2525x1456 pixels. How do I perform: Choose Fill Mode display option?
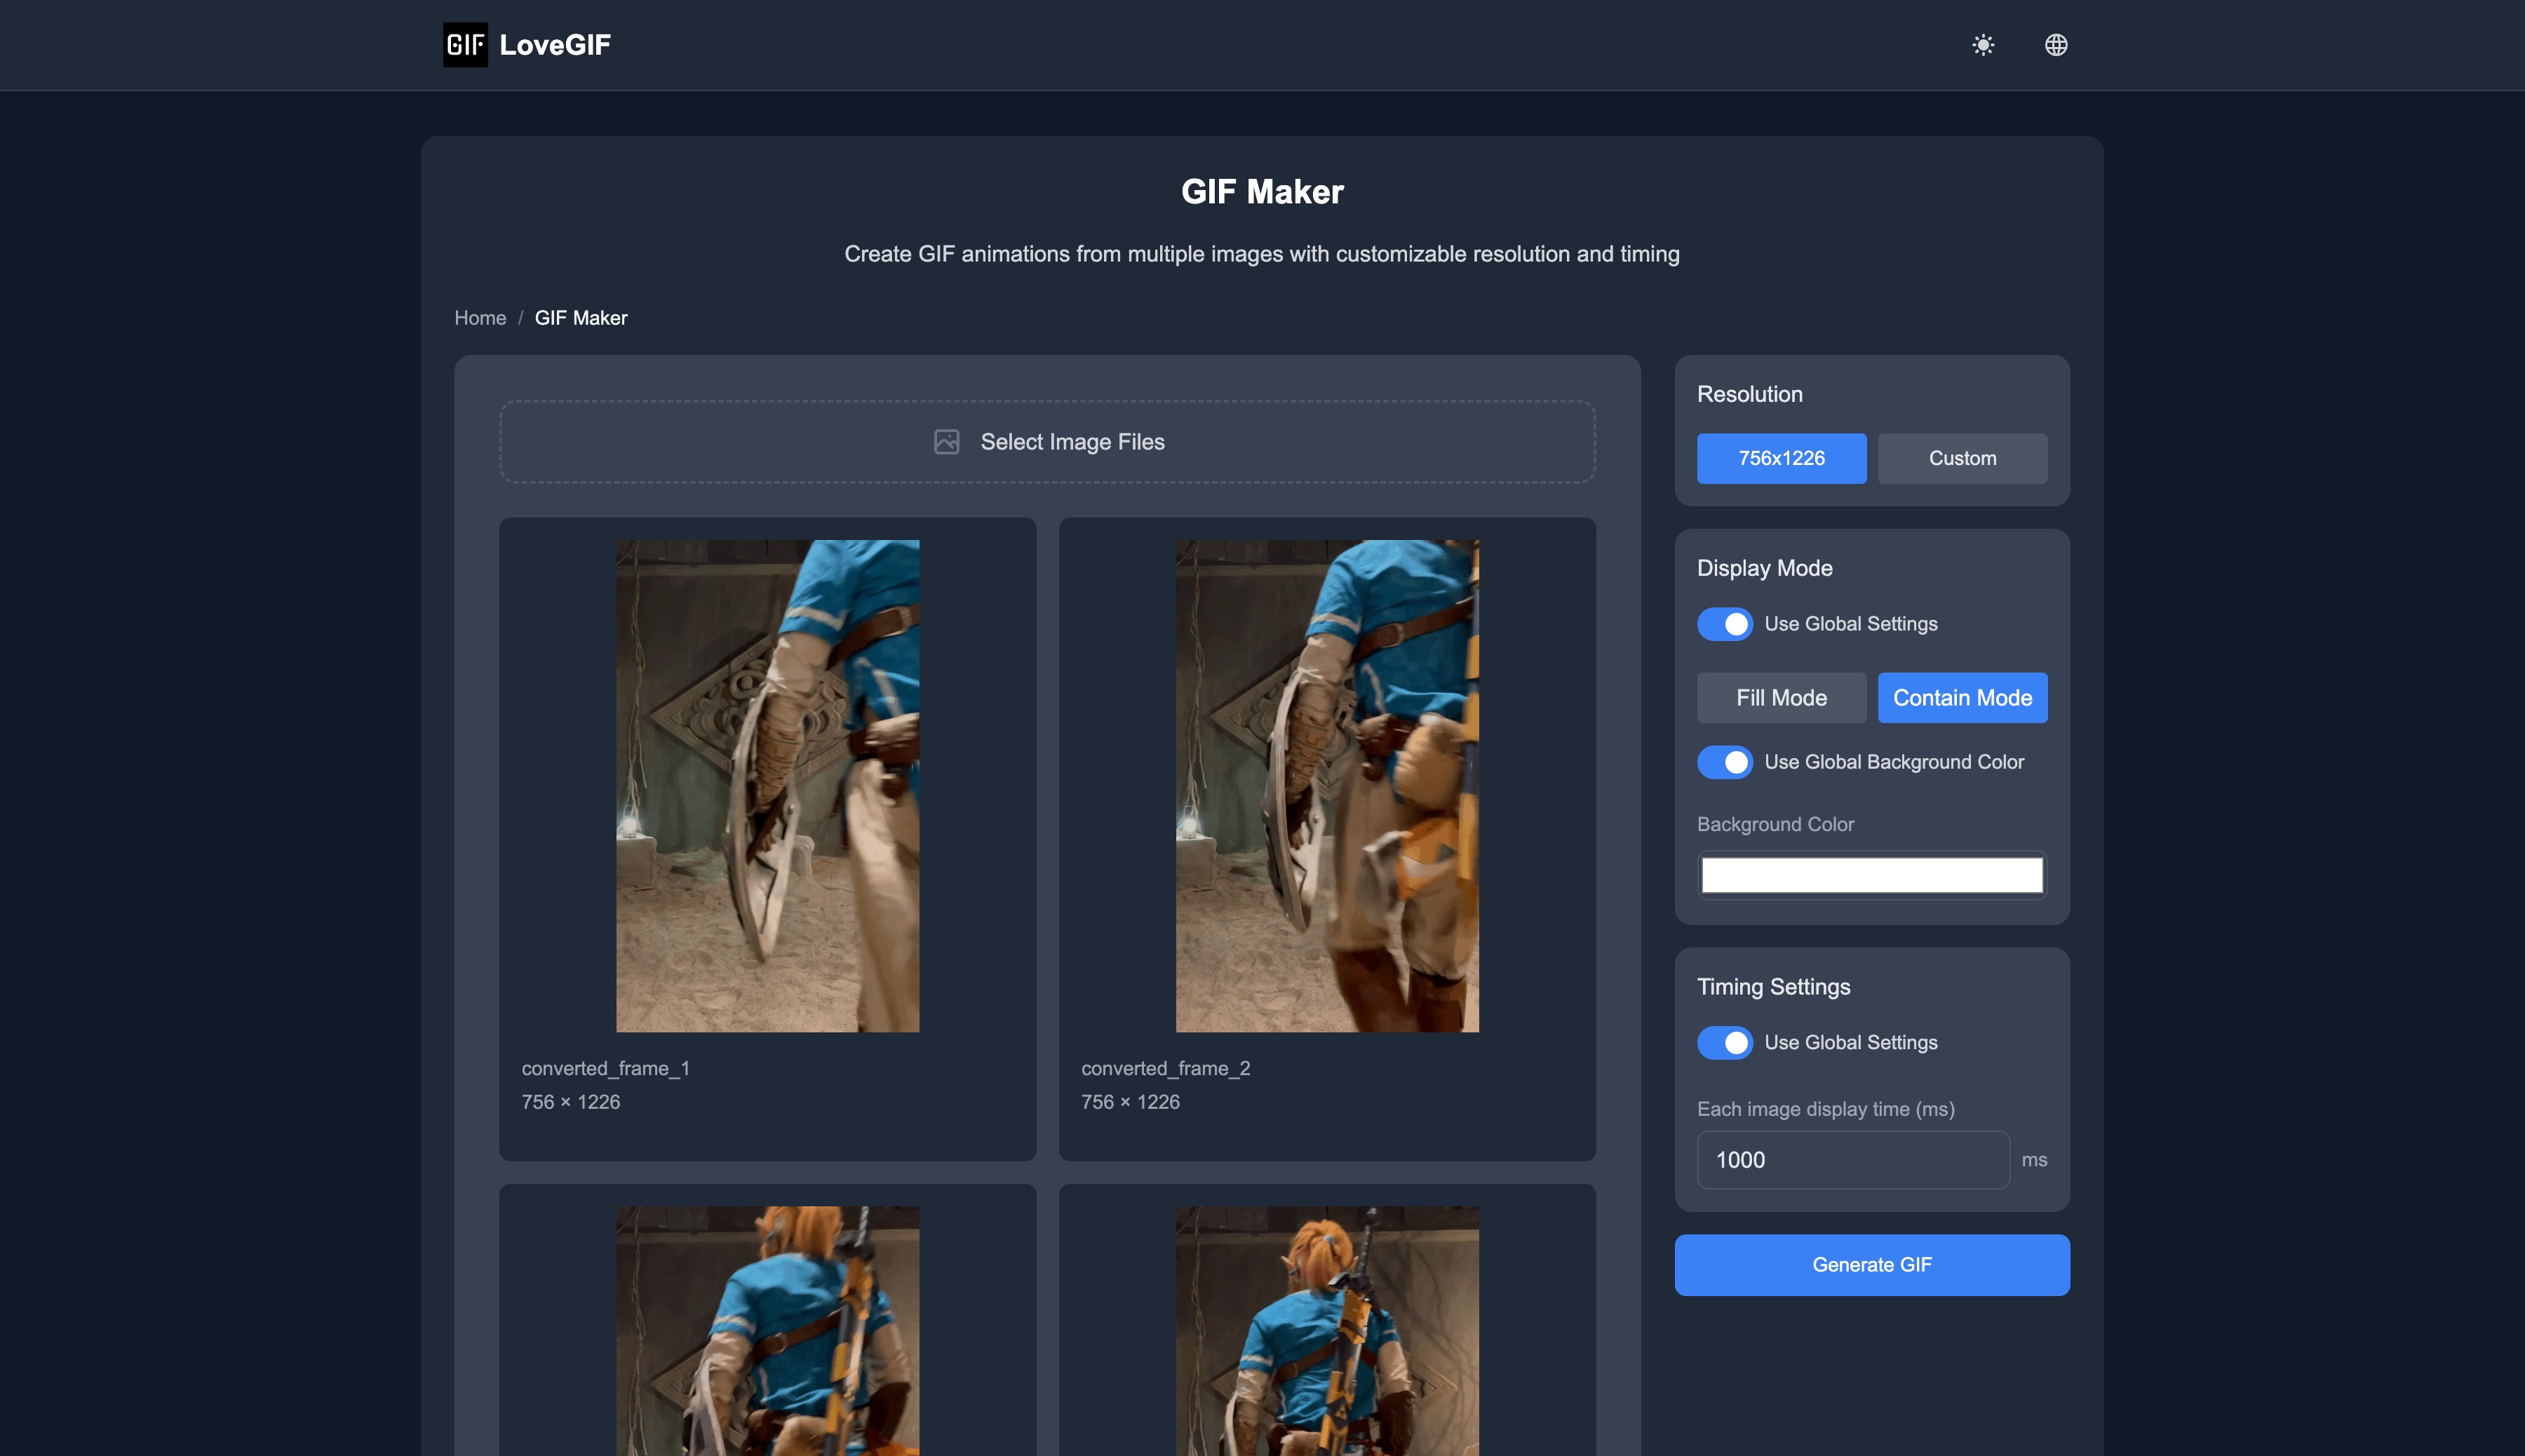click(x=1781, y=698)
